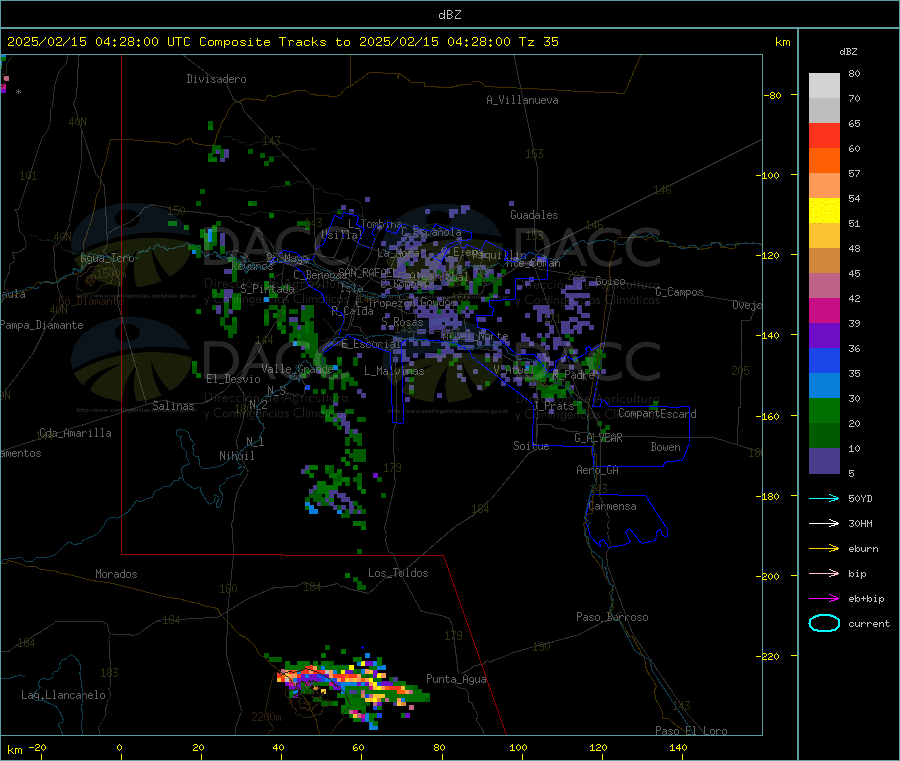The height and width of the screenshot is (761, 900).
Task: Click the Nihuil map label
Action: click(x=237, y=456)
